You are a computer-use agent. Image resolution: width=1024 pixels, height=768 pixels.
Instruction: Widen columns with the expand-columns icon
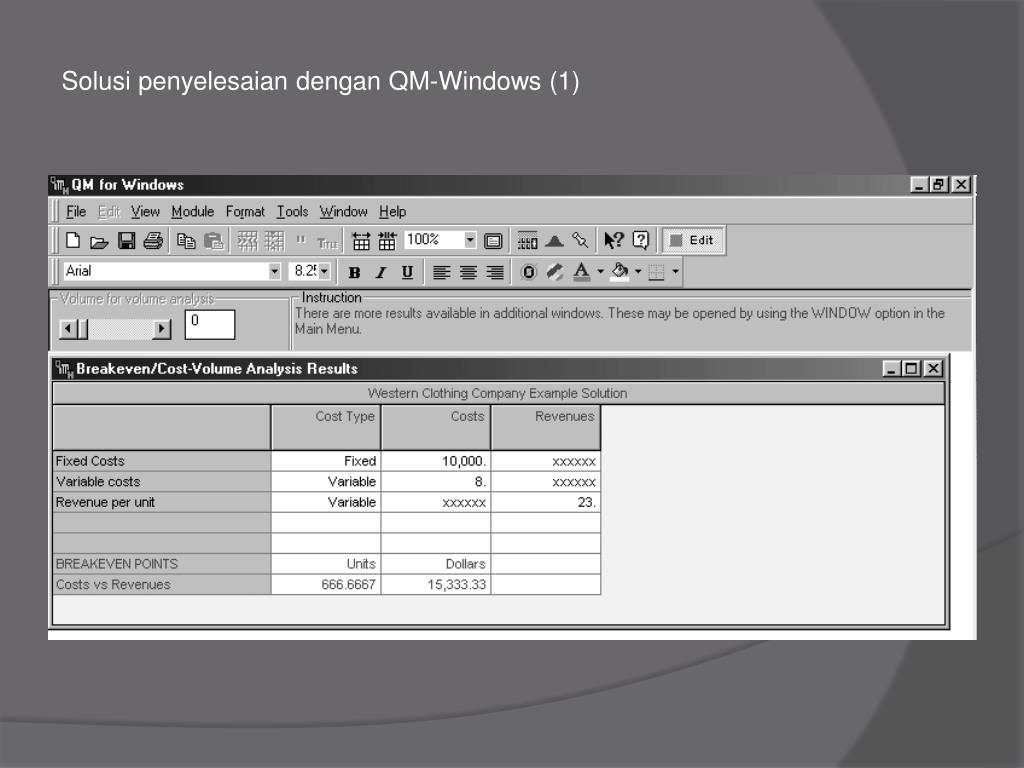pos(361,242)
